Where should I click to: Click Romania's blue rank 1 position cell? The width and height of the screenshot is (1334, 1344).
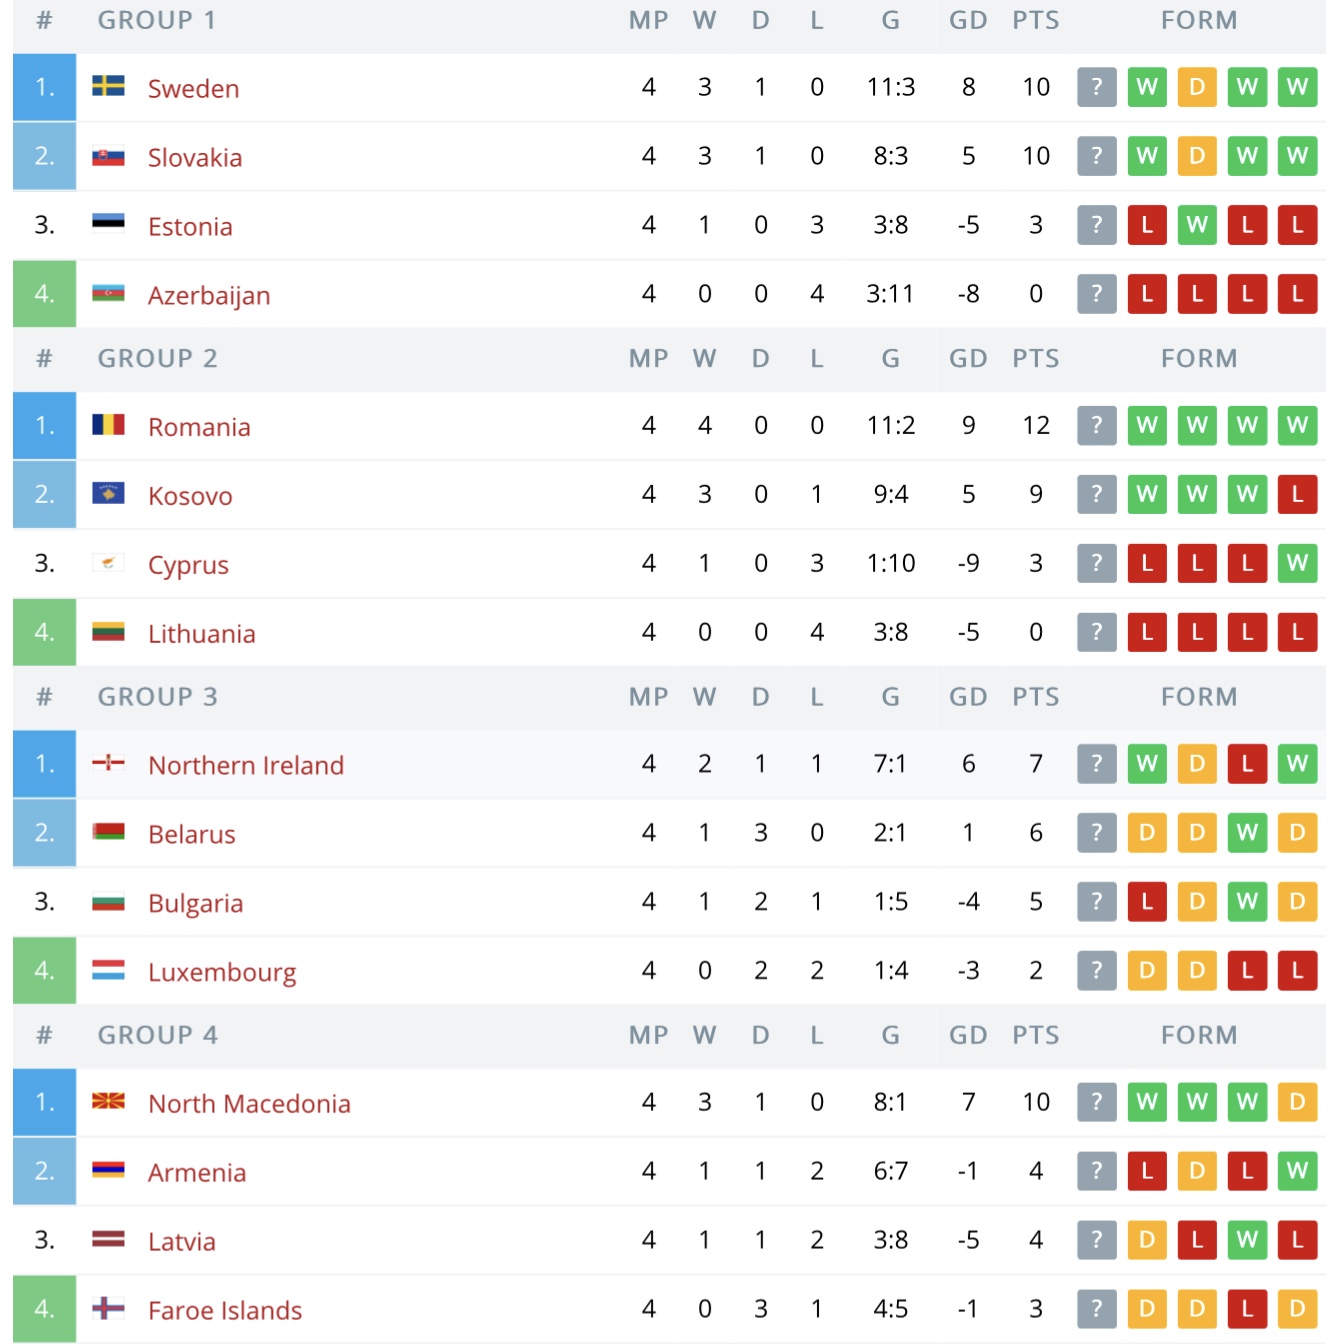point(44,426)
